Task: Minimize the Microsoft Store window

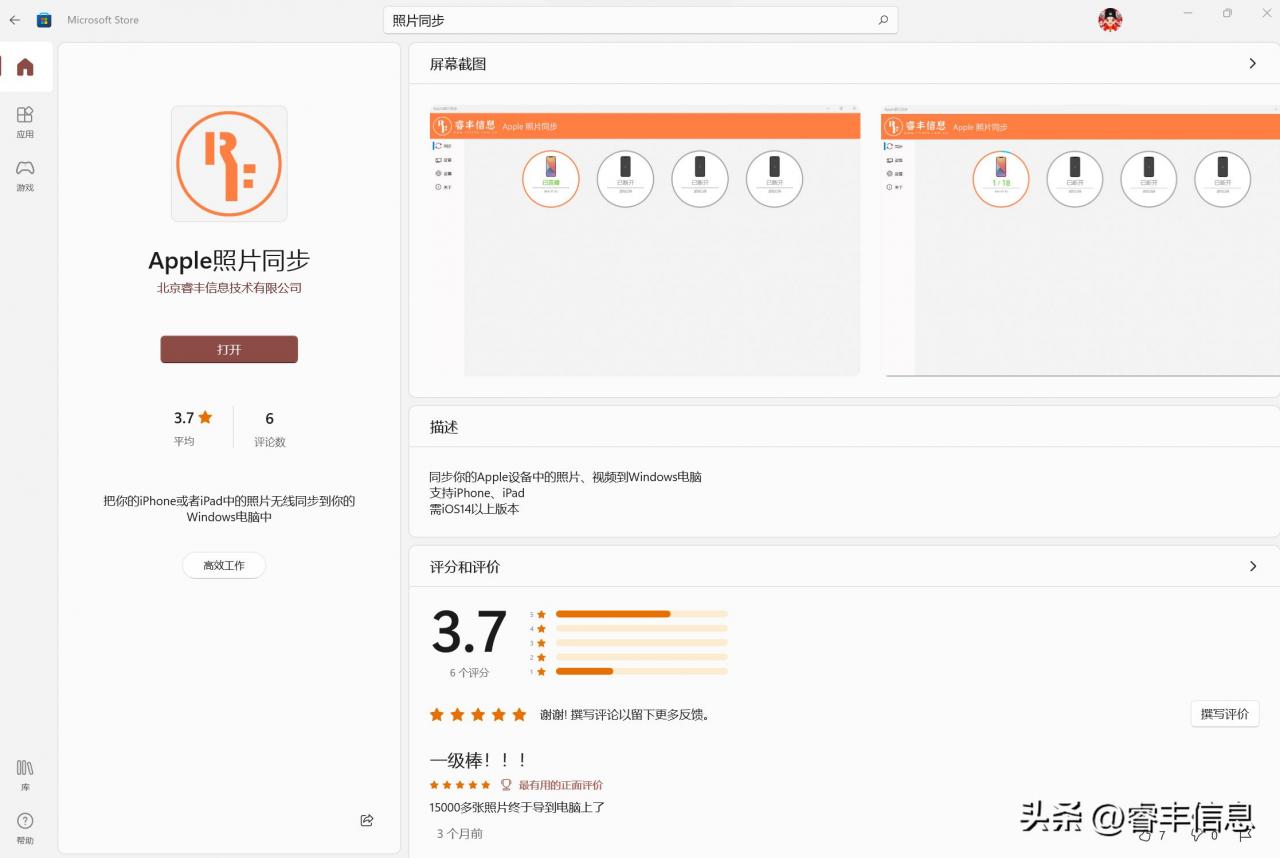Action: [1188, 13]
